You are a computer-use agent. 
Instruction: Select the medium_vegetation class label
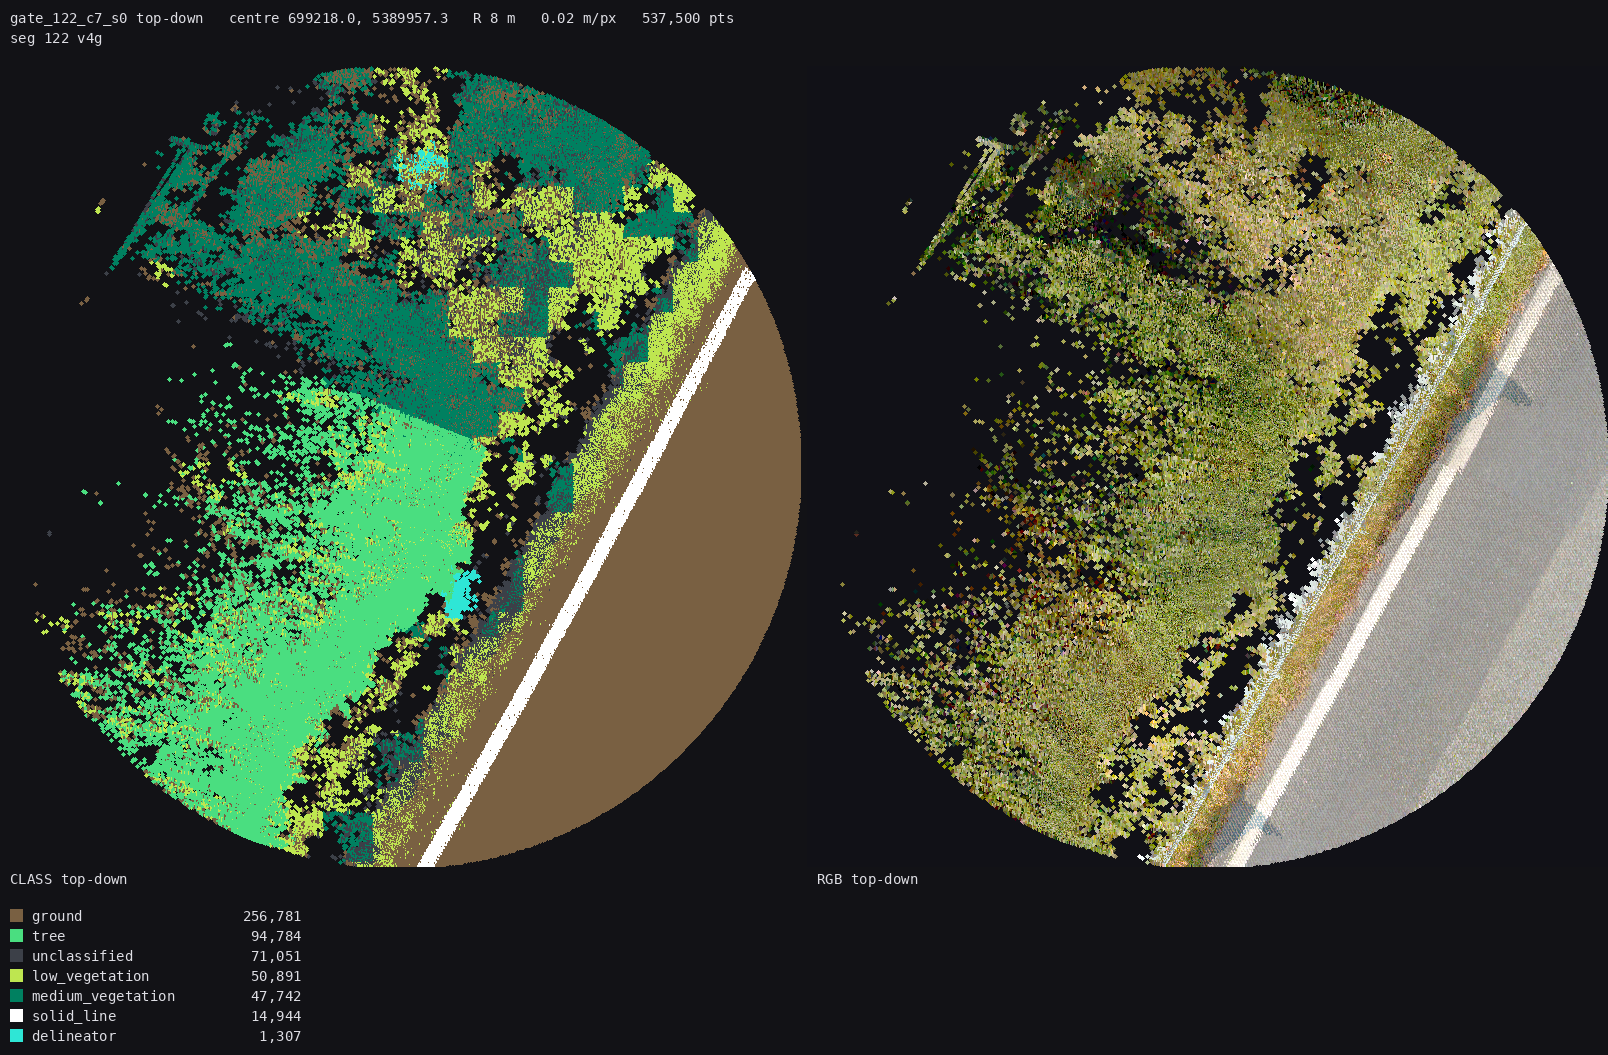tap(103, 996)
